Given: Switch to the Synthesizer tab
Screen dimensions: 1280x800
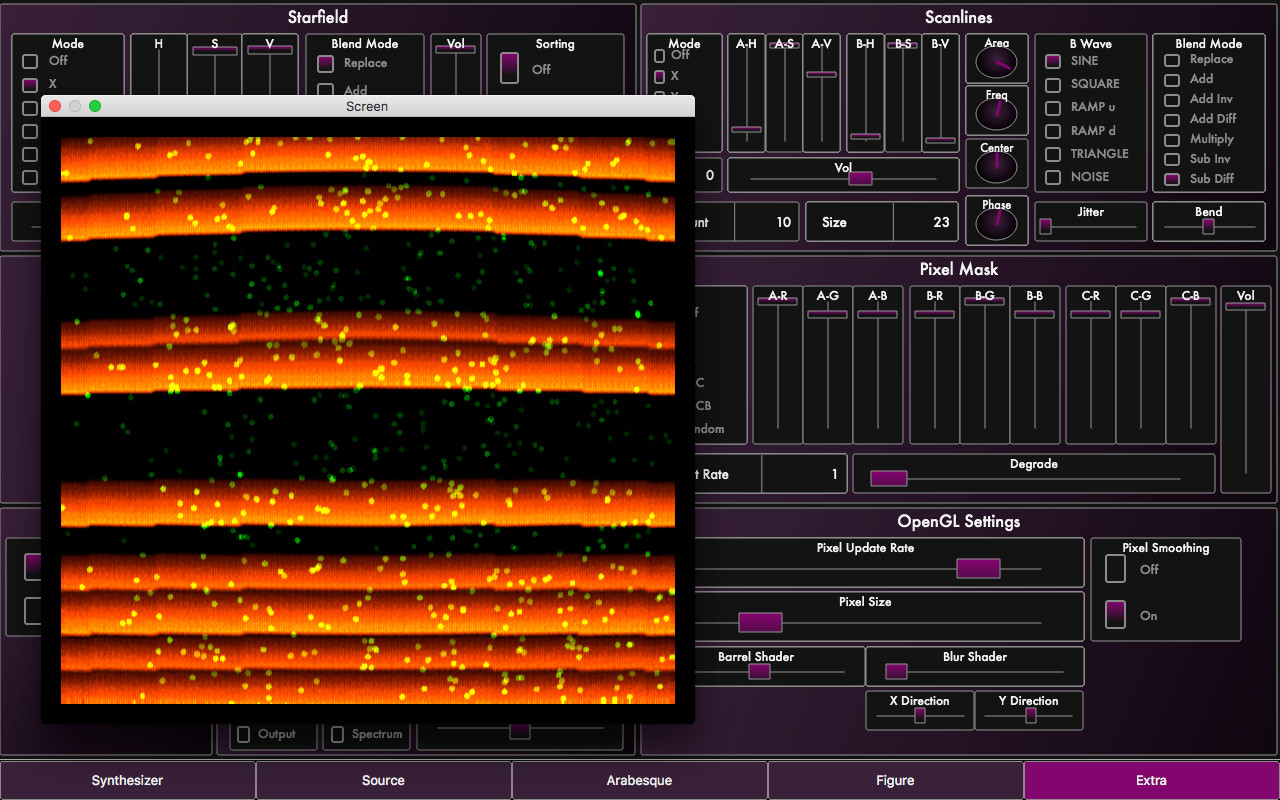Looking at the screenshot, I should point(127,780).
